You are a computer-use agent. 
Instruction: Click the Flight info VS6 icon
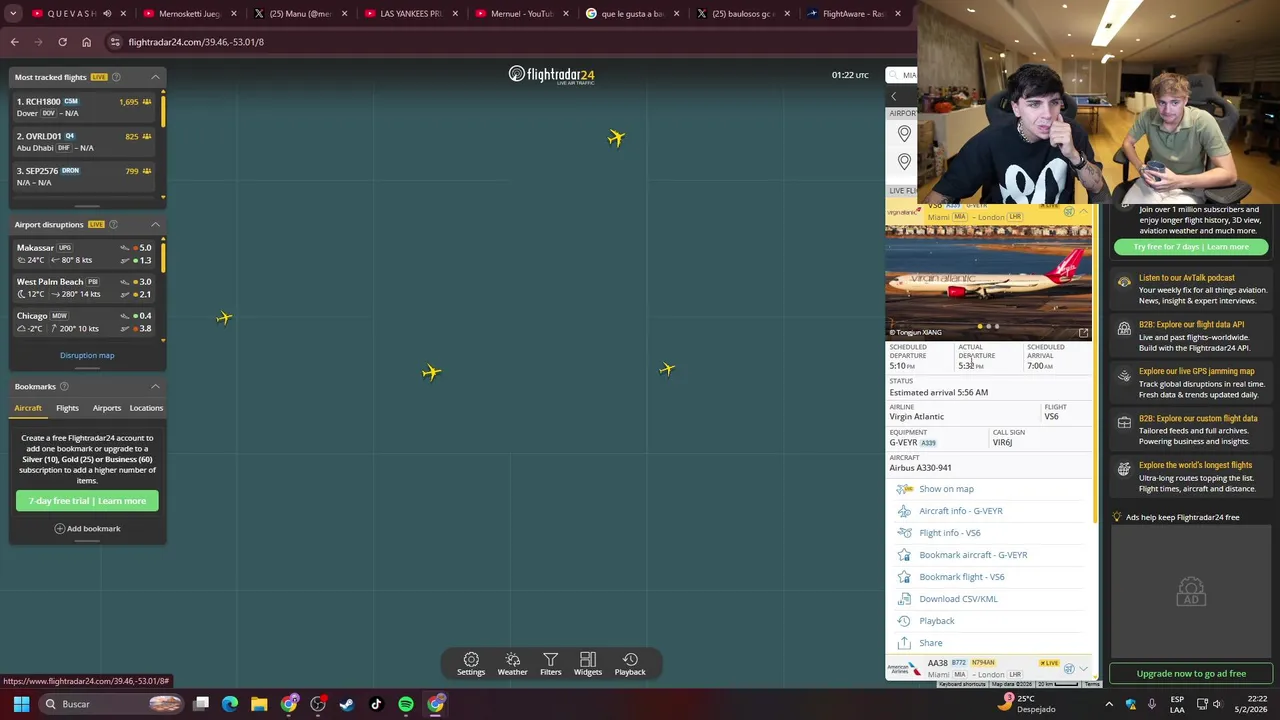[904, 533]
